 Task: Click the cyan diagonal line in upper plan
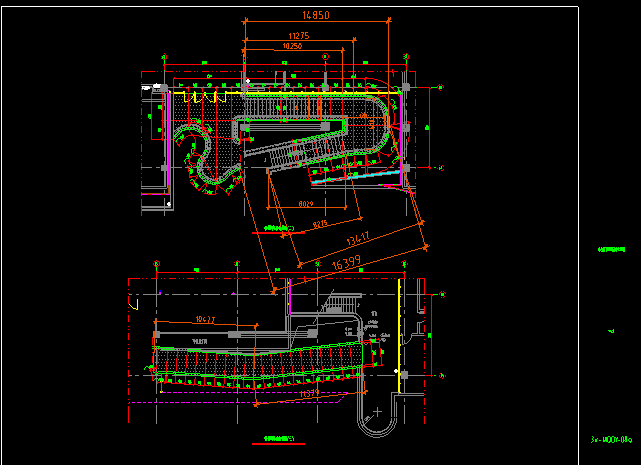[355, 176]
